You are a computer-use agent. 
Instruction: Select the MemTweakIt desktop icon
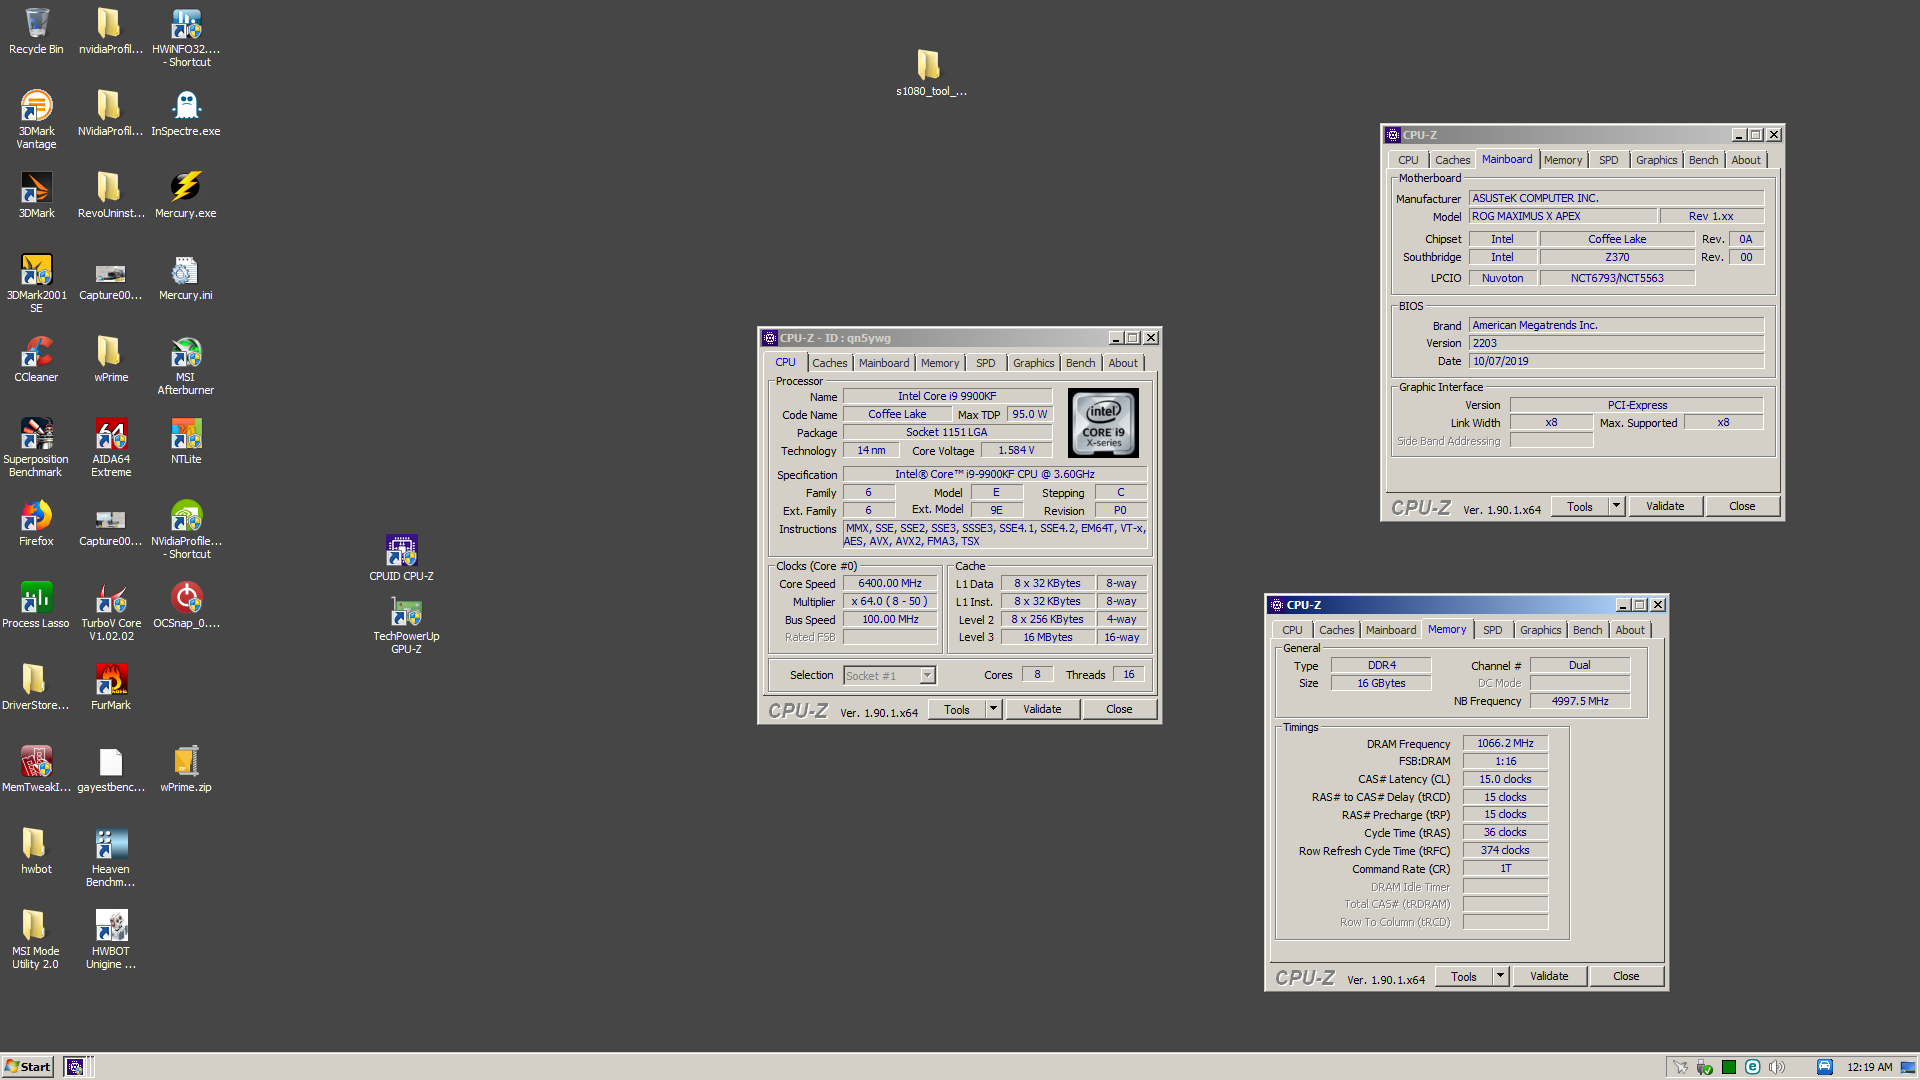coord(36,762)
